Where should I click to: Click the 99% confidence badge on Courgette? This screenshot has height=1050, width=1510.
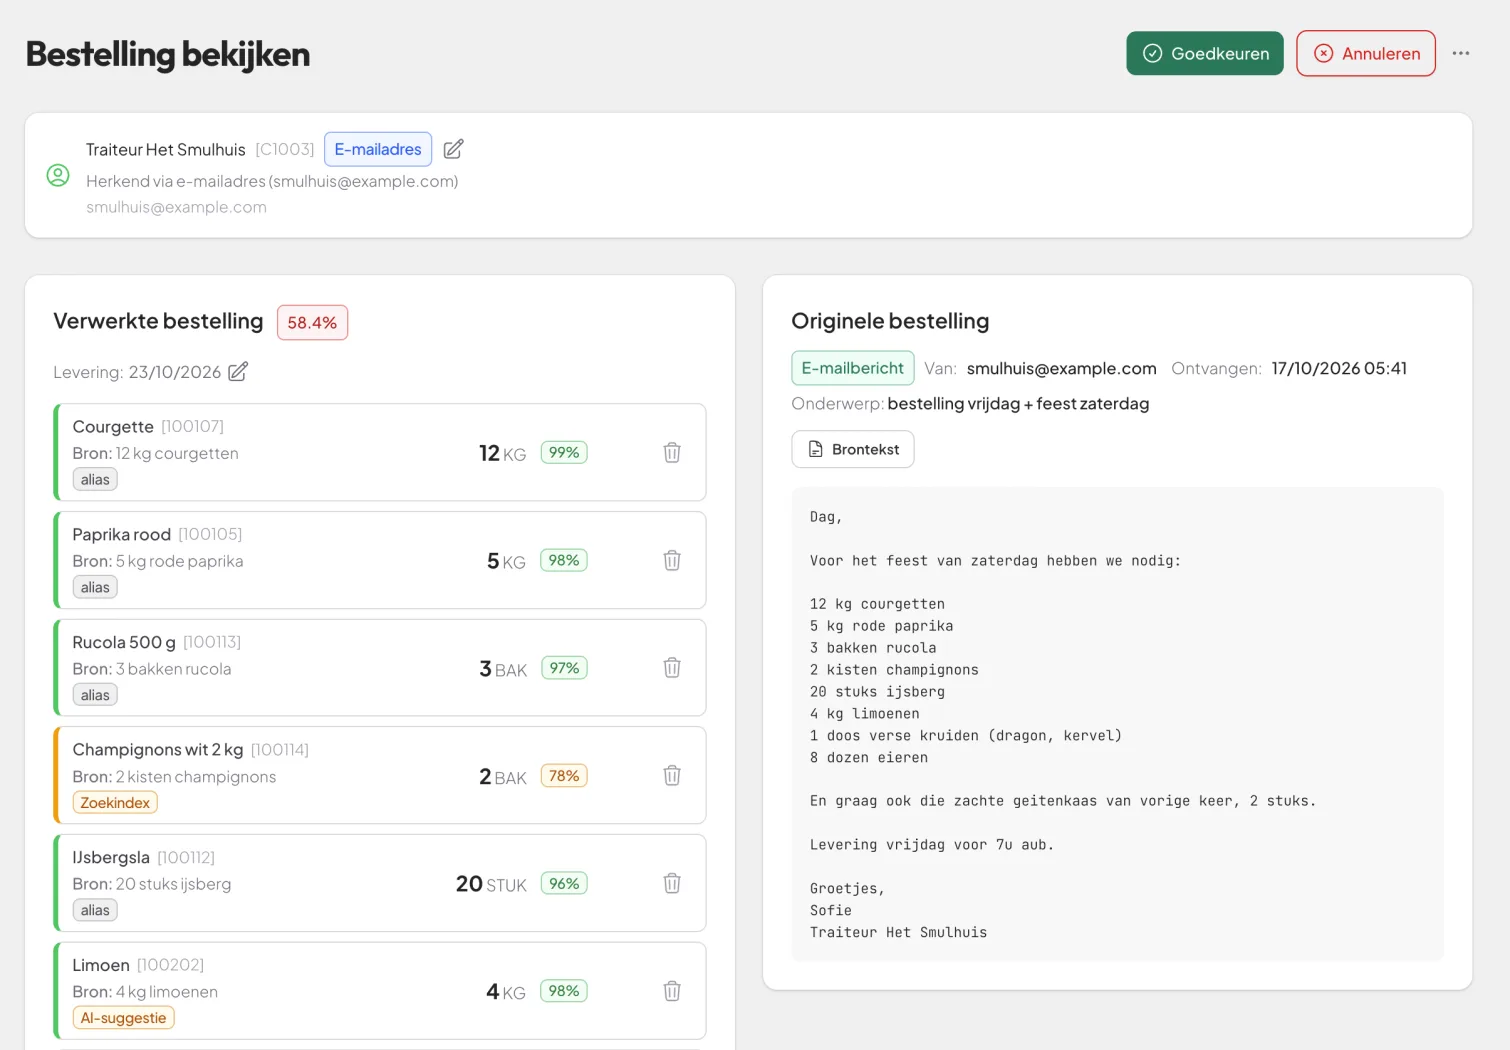coord(564,453)
